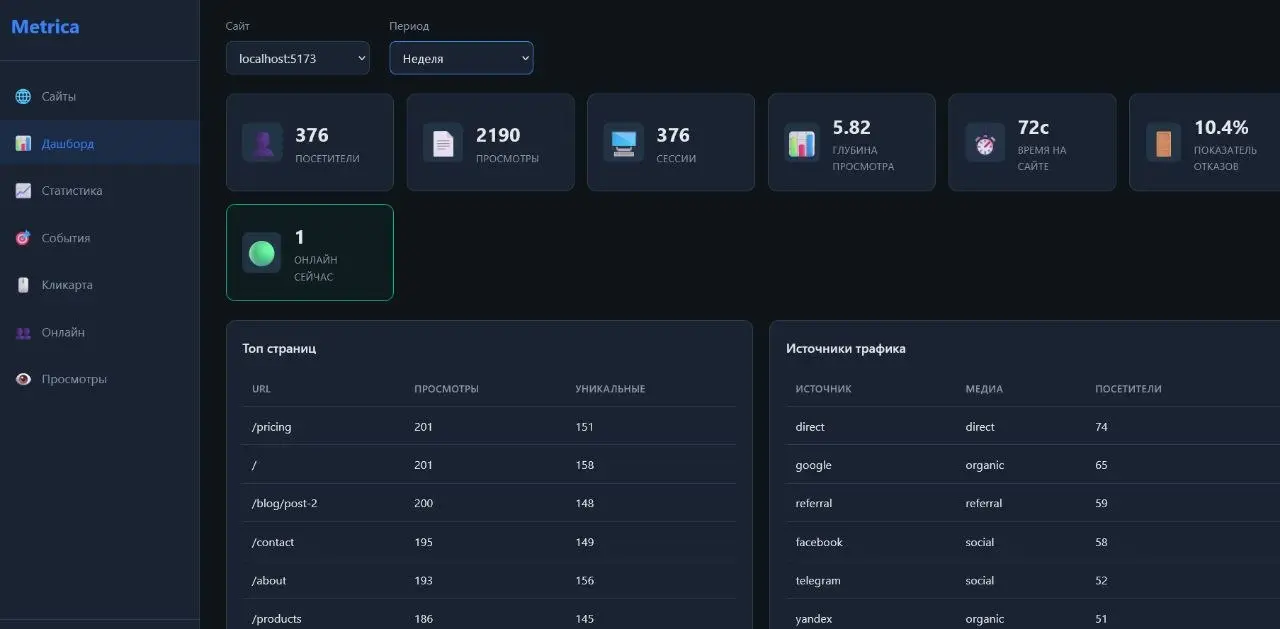
Task: Open the Онлайн sidebar section
Action: 100,332
